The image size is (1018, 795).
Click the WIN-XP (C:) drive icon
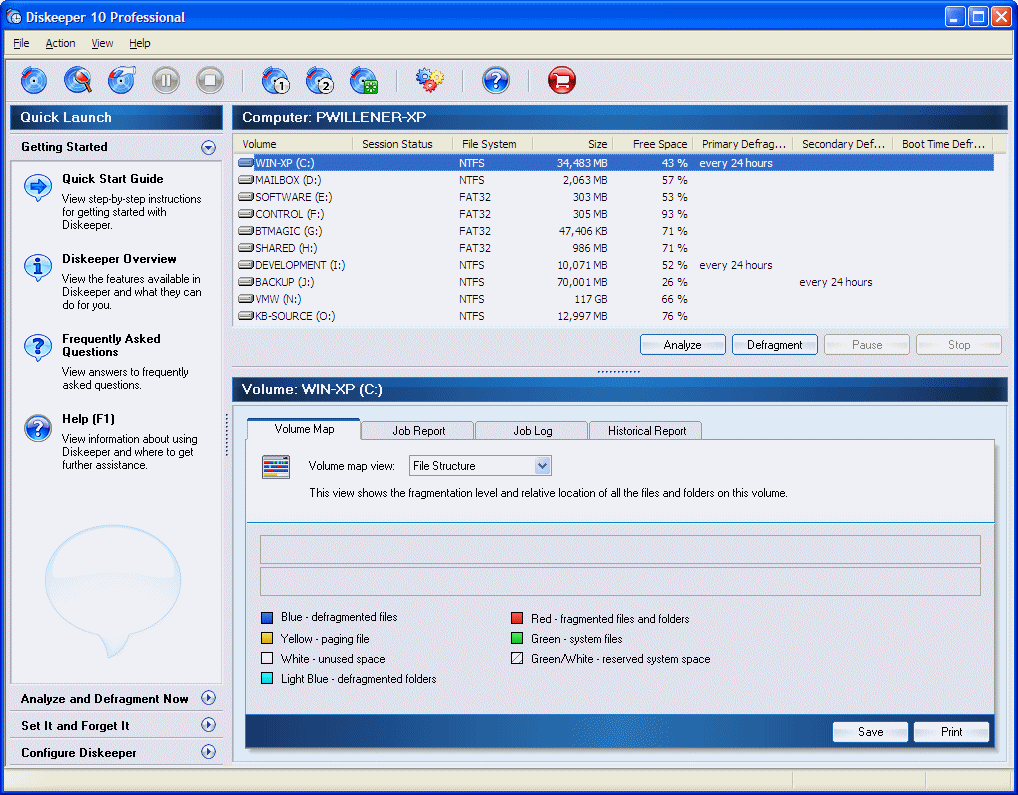(x=246, y=163)
